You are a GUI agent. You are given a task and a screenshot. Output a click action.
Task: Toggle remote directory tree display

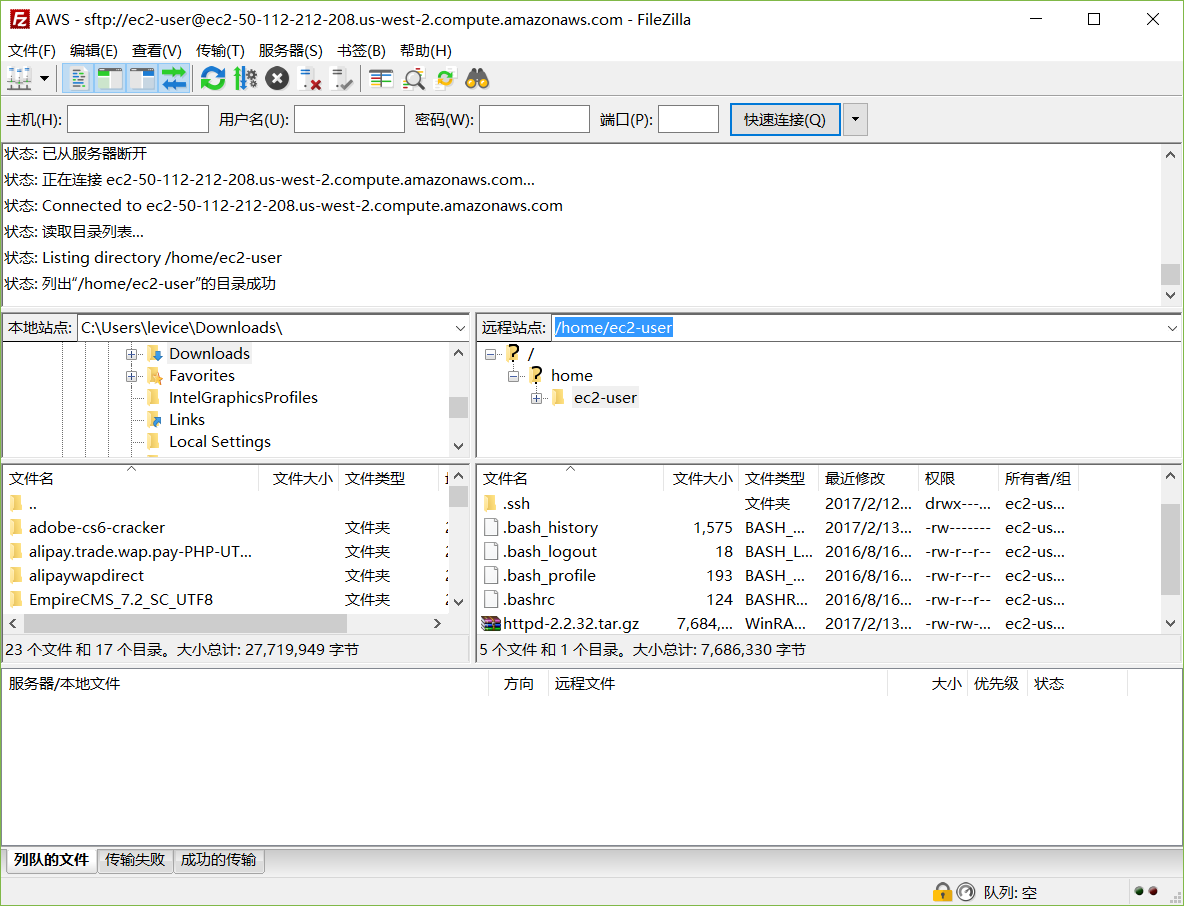click(x=142, y=79)
